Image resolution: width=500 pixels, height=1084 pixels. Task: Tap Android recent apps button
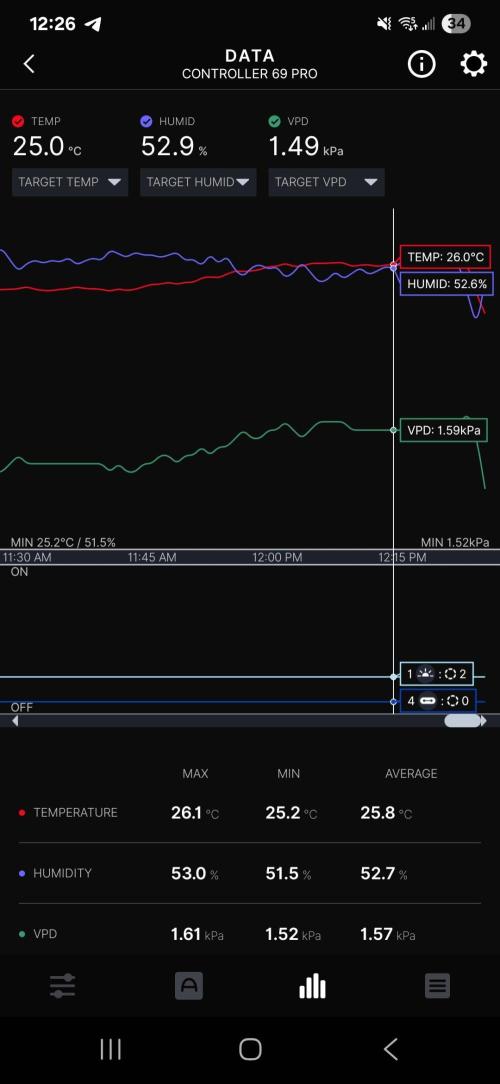point(110,1049)
